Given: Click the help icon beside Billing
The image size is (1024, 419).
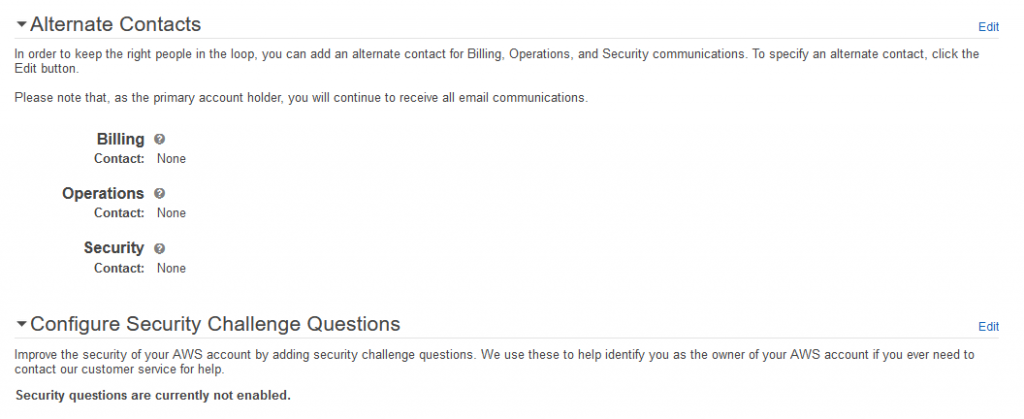Looking at the screenshot, I should pos(160,139).
